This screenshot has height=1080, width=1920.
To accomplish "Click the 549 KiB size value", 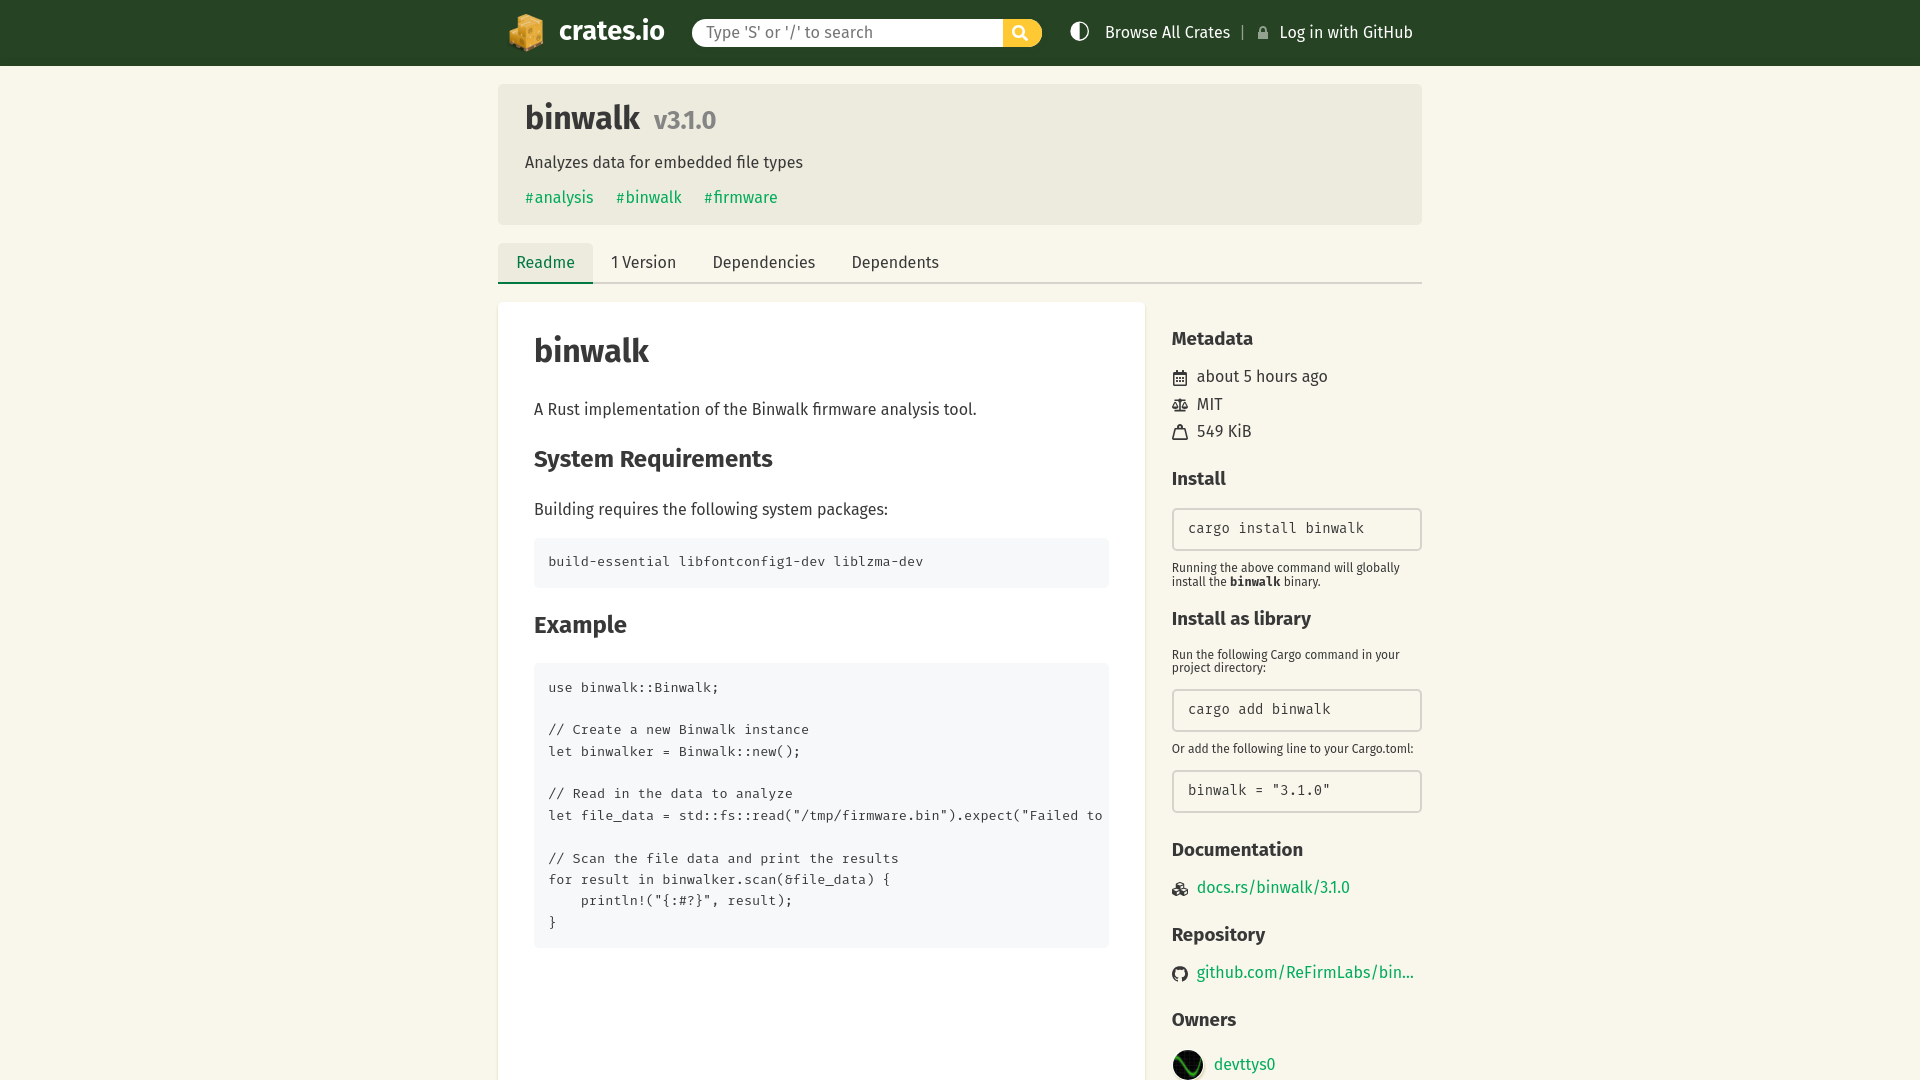I will click(1224, 432).
